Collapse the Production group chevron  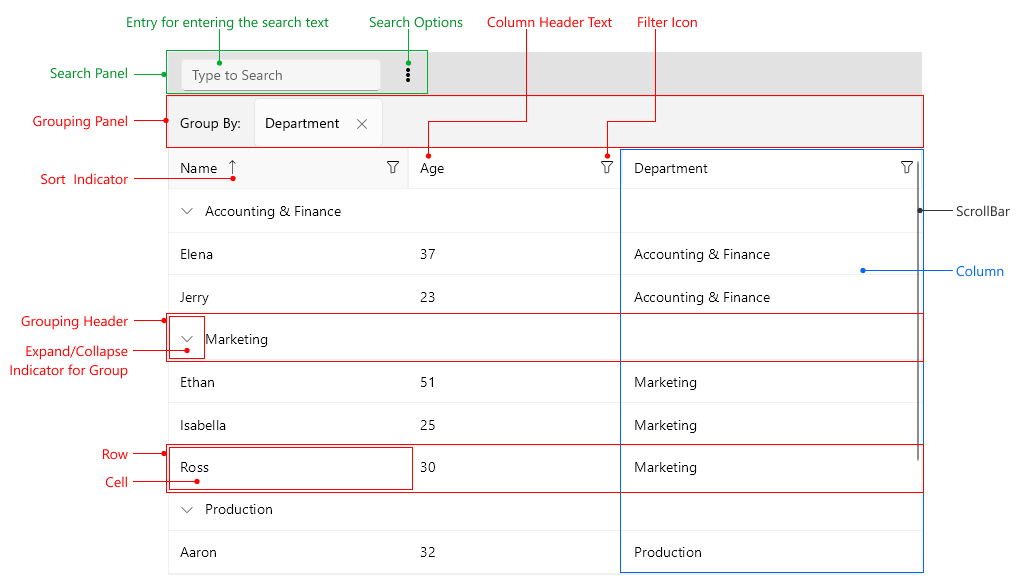tap(187, 509)
